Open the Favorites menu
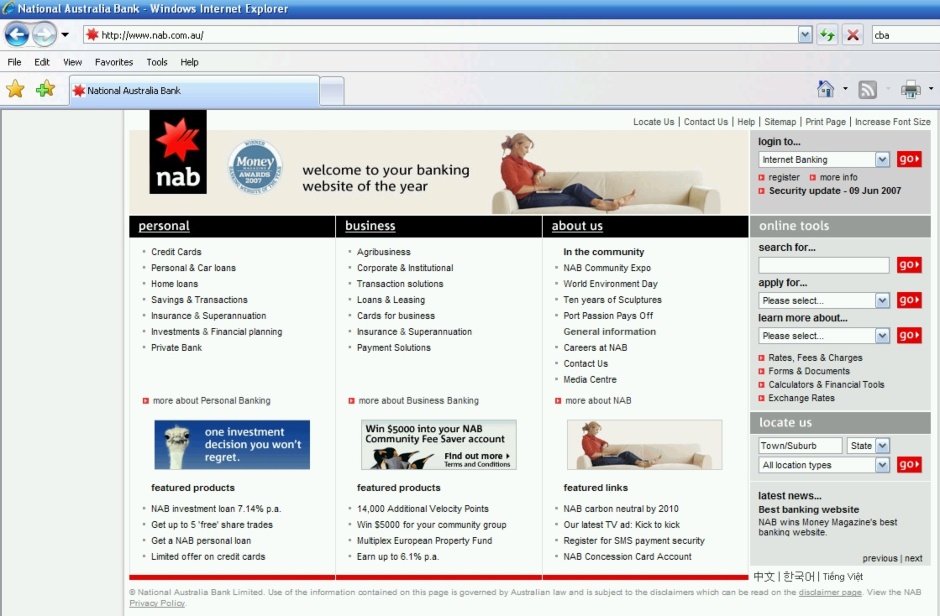This screenshot has height=616, width=940. pos(114,62)
